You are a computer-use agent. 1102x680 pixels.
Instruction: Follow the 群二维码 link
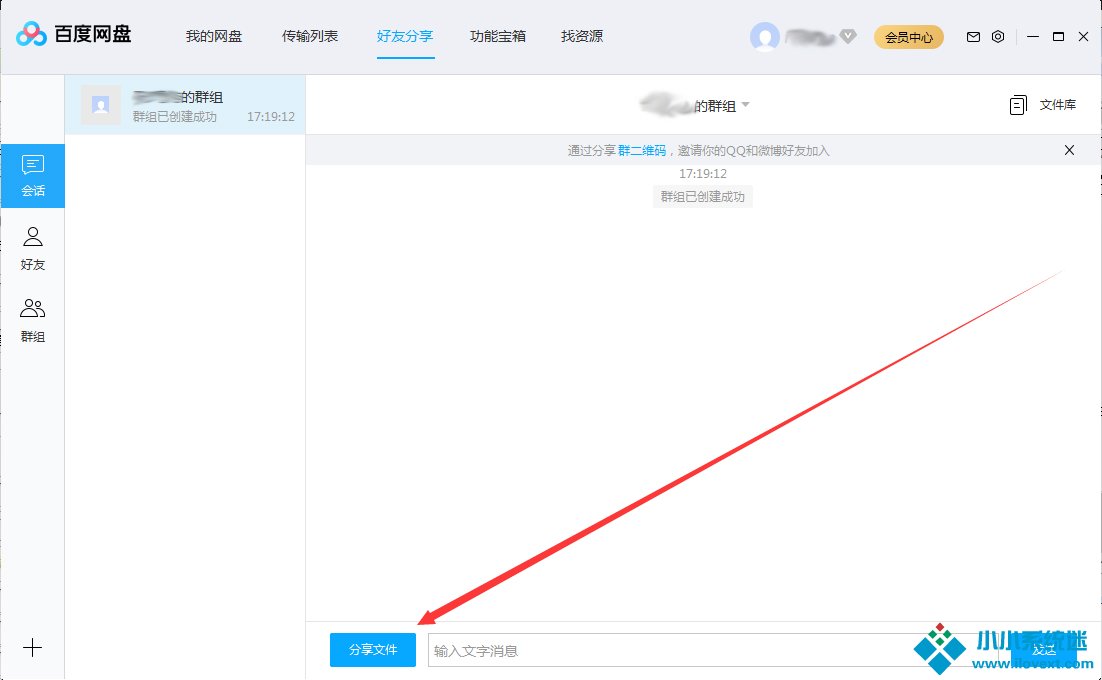pyautogui.click(x=642, y=151)
